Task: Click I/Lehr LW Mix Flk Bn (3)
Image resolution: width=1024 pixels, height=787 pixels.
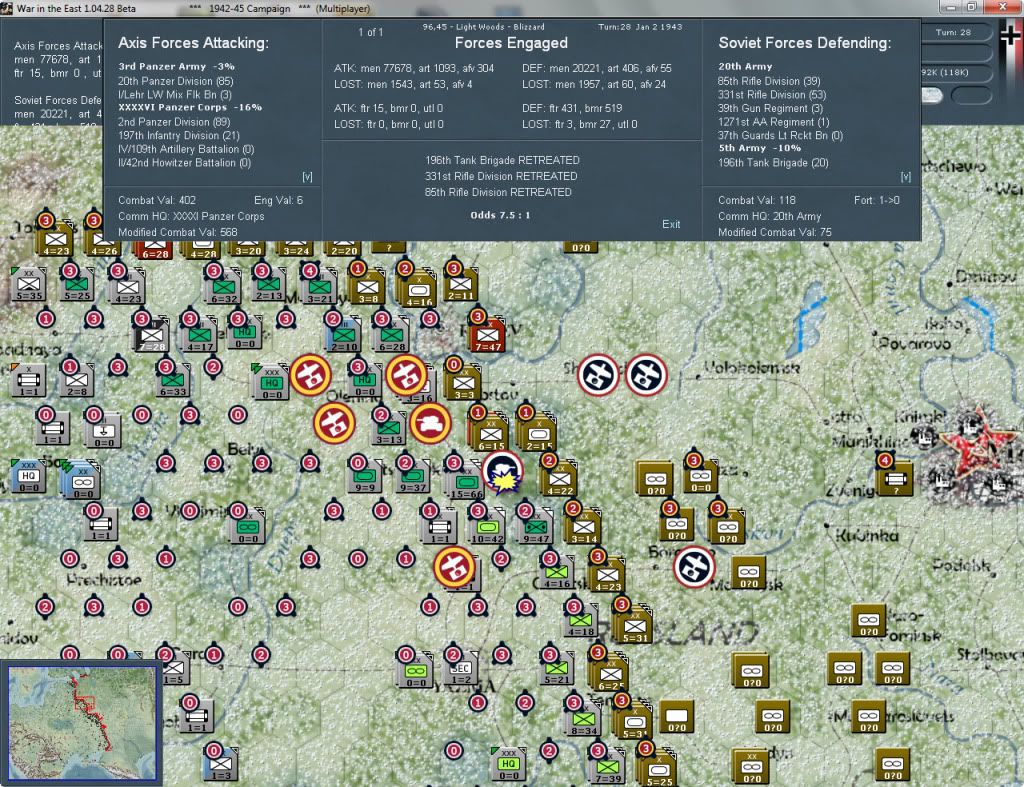Action: click(x=175, y=95)
